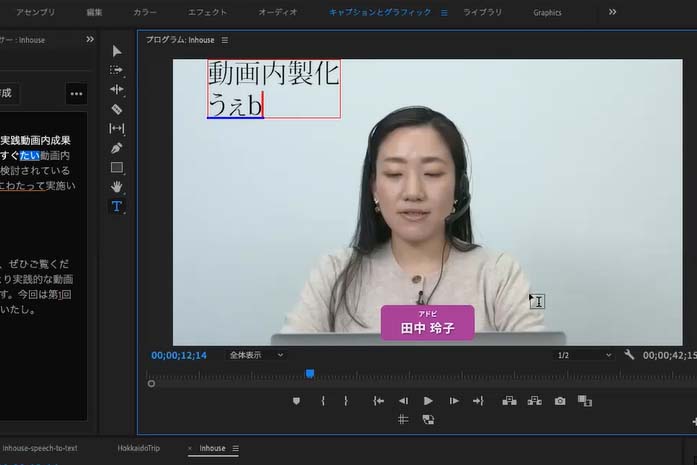The width and height of the screenshot is (697, 465).
Task: Open キャプションとグラフィック workspace menu icon
Action: click(444, 13)
